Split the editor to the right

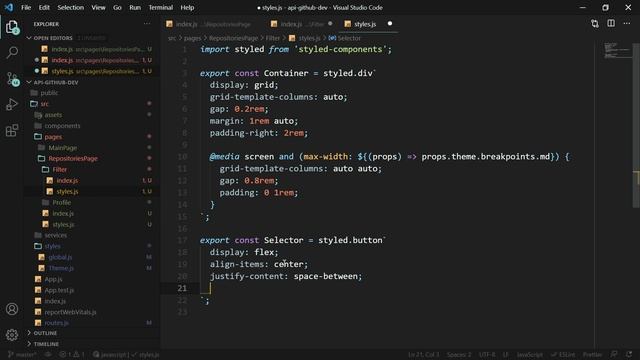[x=611, y=24]
